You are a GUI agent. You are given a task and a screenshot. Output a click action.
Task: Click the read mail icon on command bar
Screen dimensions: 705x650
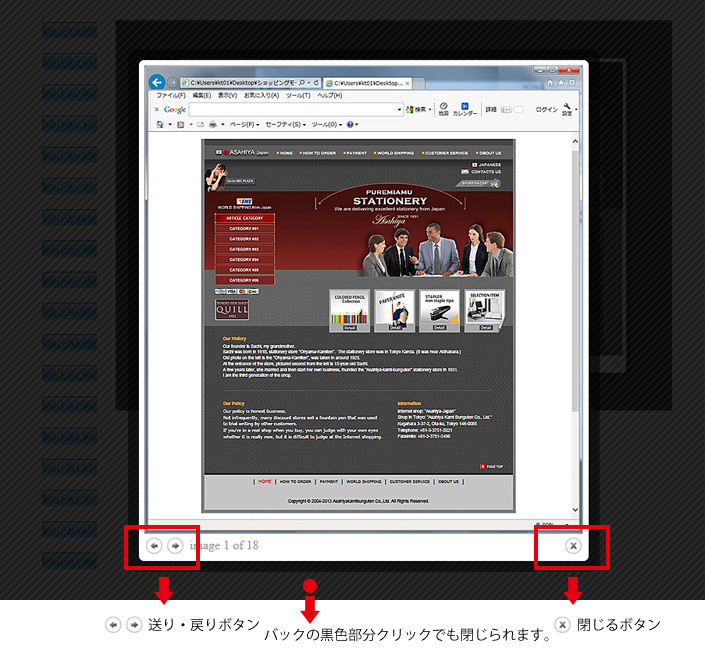tap(201, 125)
